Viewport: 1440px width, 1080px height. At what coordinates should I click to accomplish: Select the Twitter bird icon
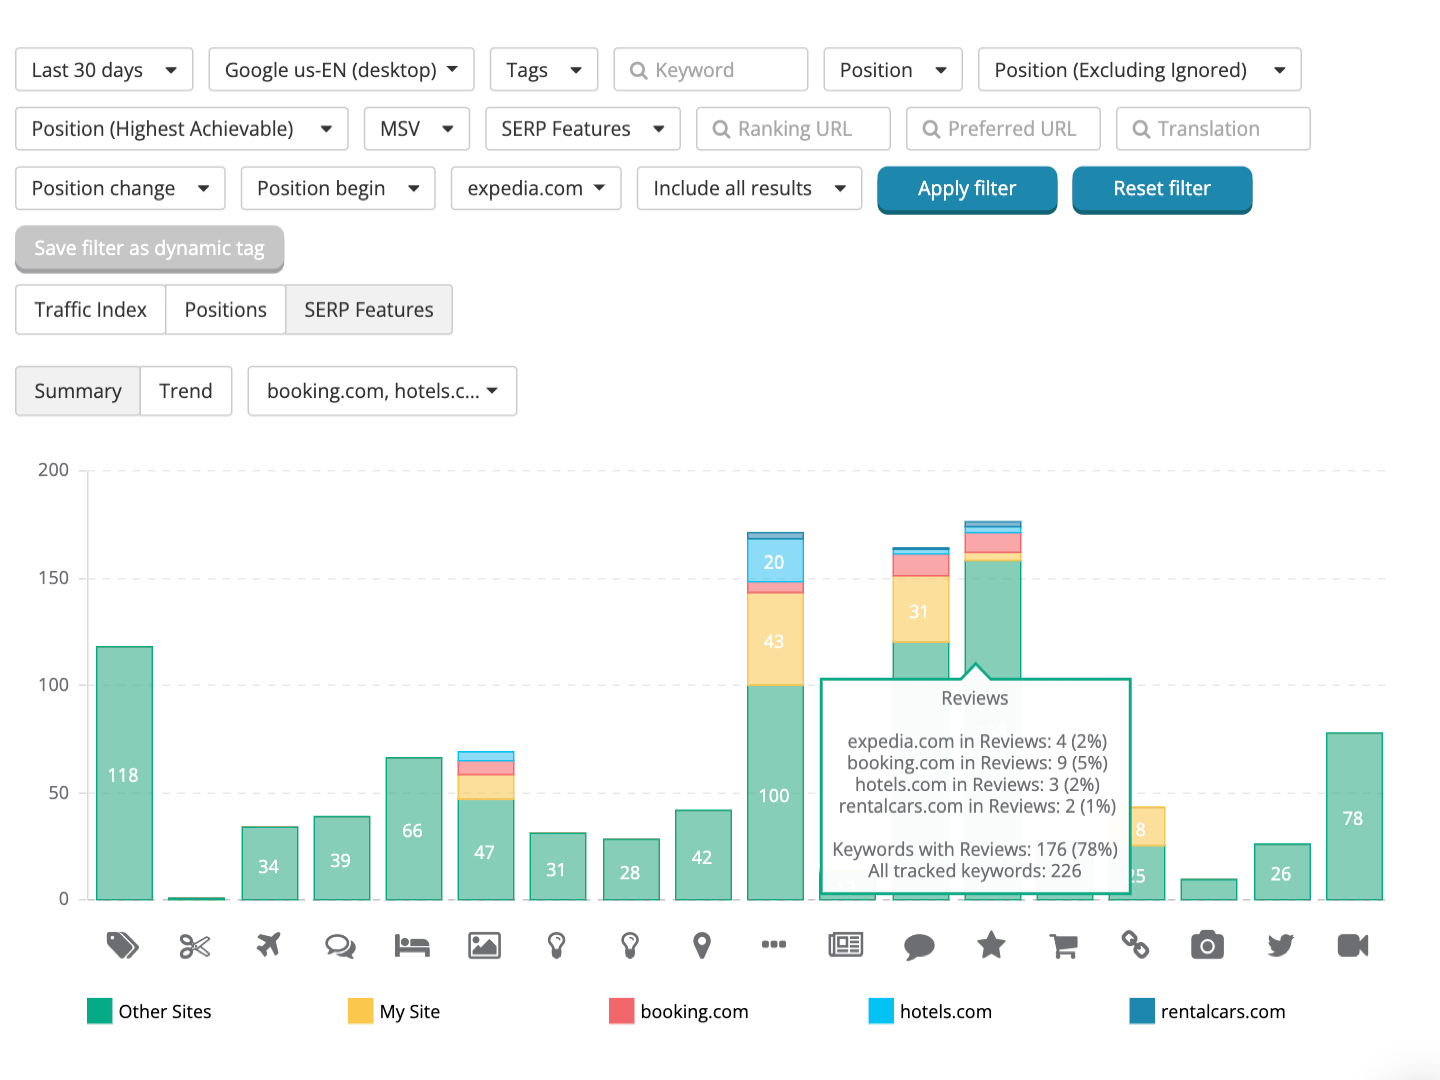pyautogui.click(x=1280, y=945)
